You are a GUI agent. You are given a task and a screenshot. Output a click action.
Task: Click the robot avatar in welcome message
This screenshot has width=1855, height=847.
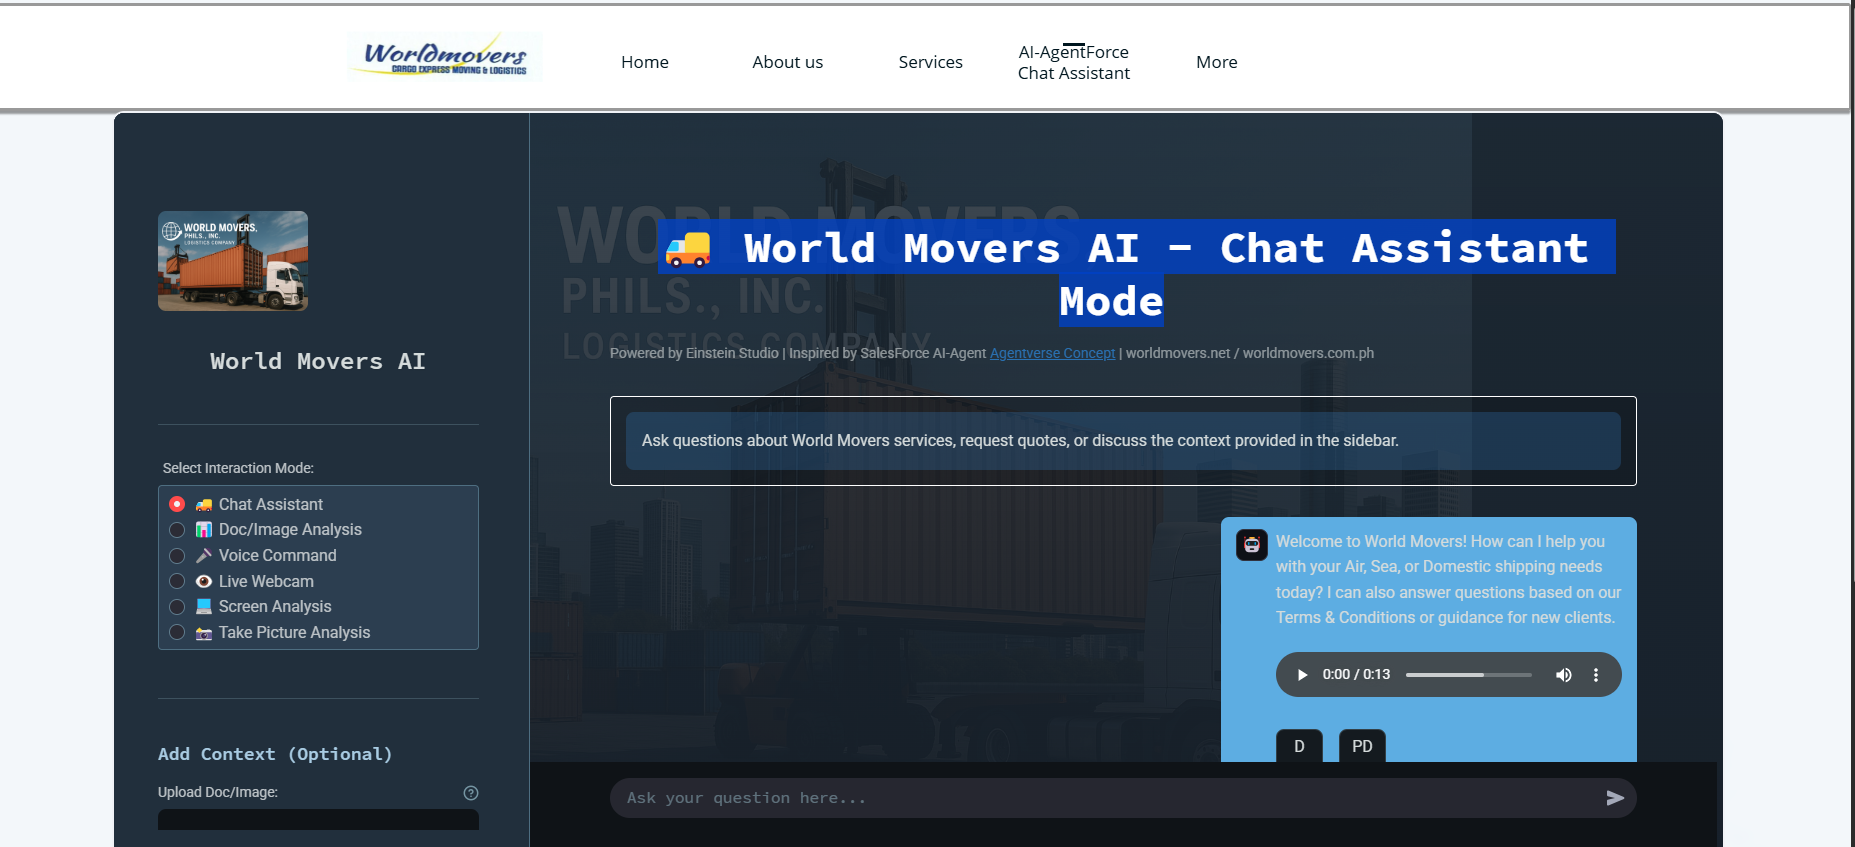tap(1252, 545)
